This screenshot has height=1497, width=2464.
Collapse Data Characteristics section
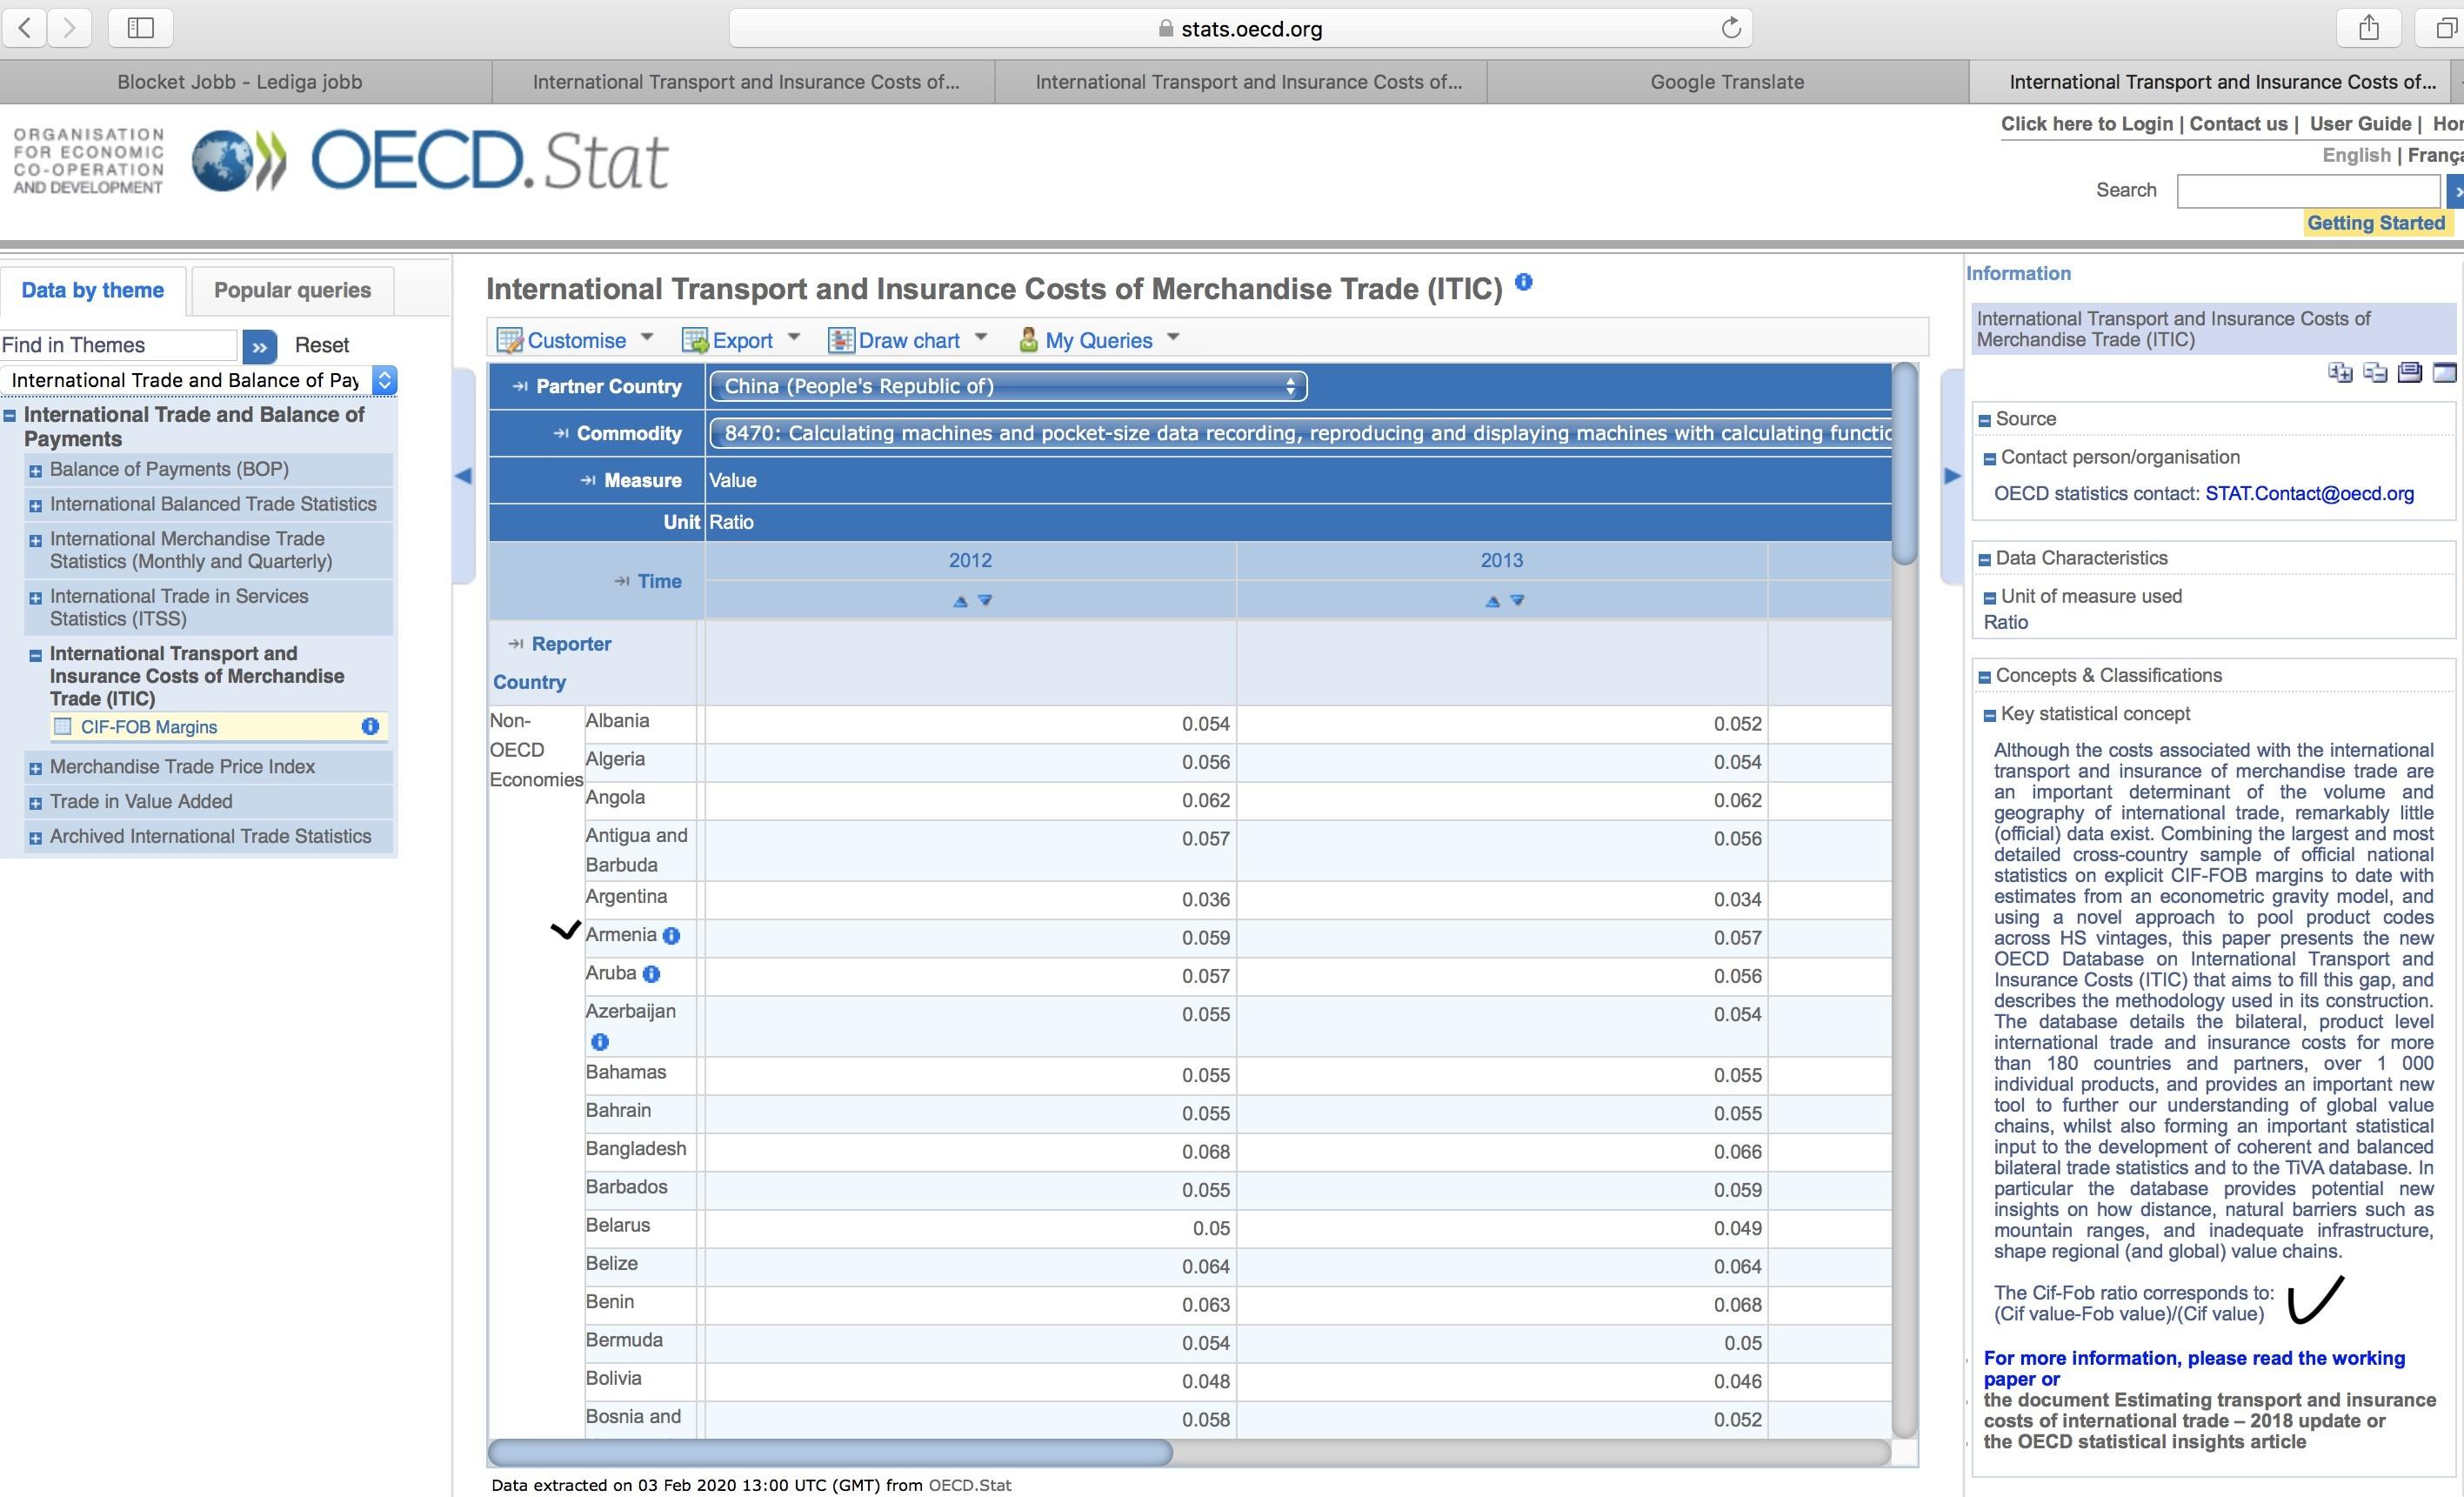coord(1985,560)
